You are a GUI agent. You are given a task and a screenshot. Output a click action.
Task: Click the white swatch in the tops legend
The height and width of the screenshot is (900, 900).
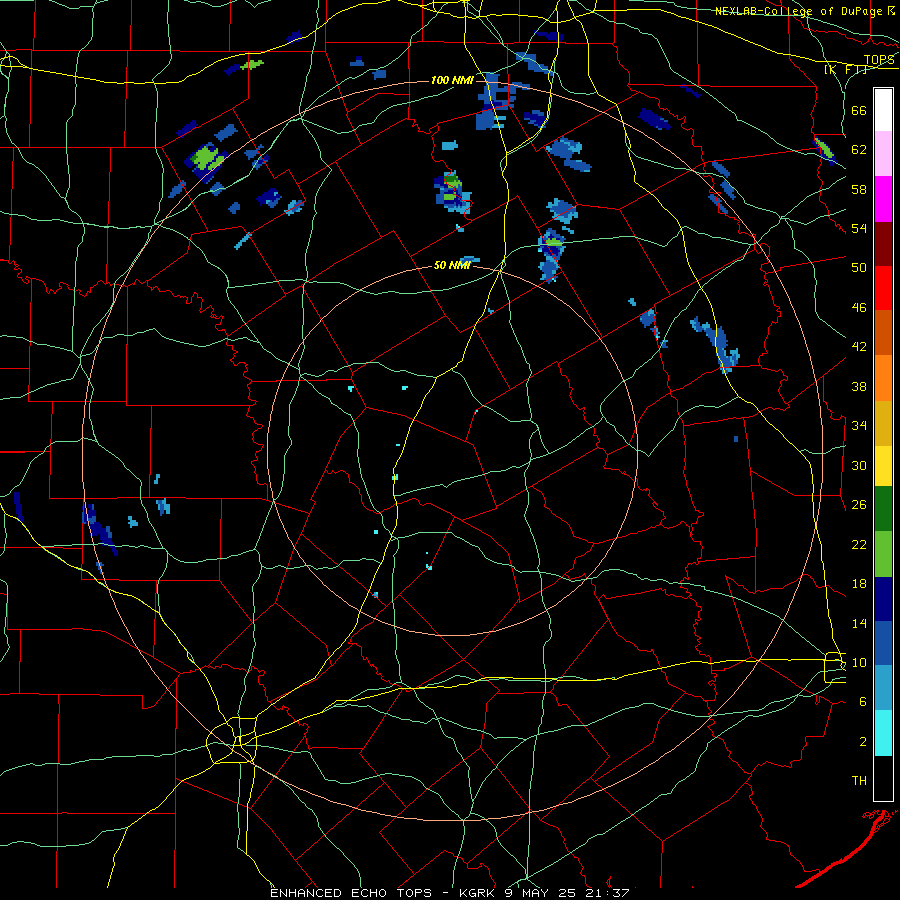pos(883,110)
